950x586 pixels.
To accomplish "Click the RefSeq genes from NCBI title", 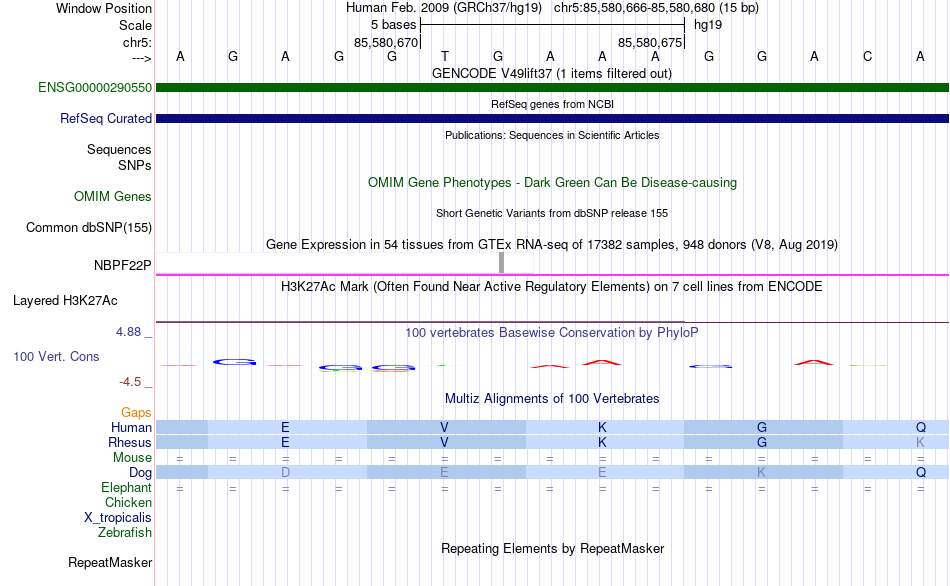I will coord(552,104).
